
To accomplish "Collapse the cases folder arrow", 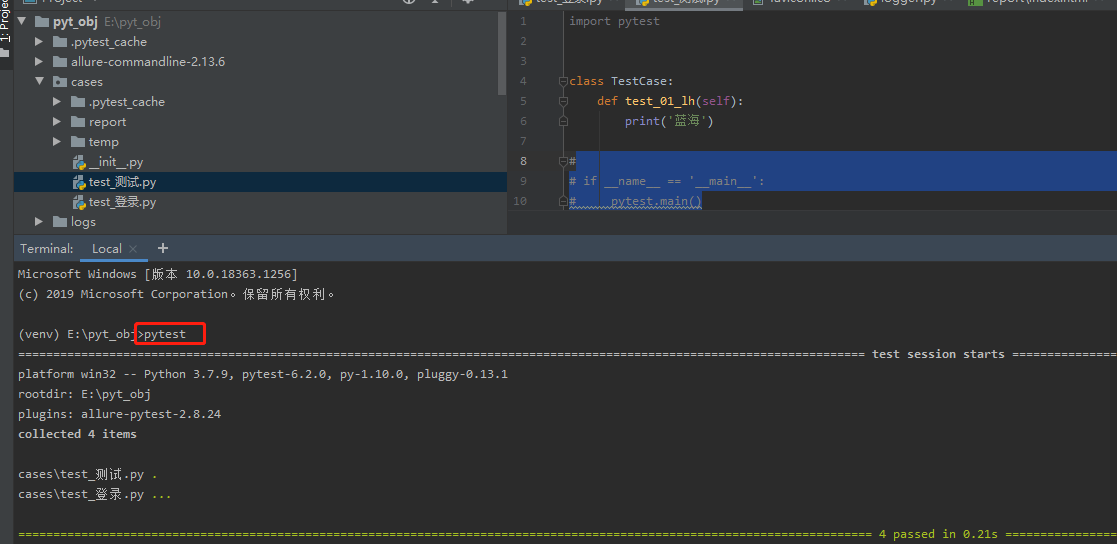I will 39,81.
